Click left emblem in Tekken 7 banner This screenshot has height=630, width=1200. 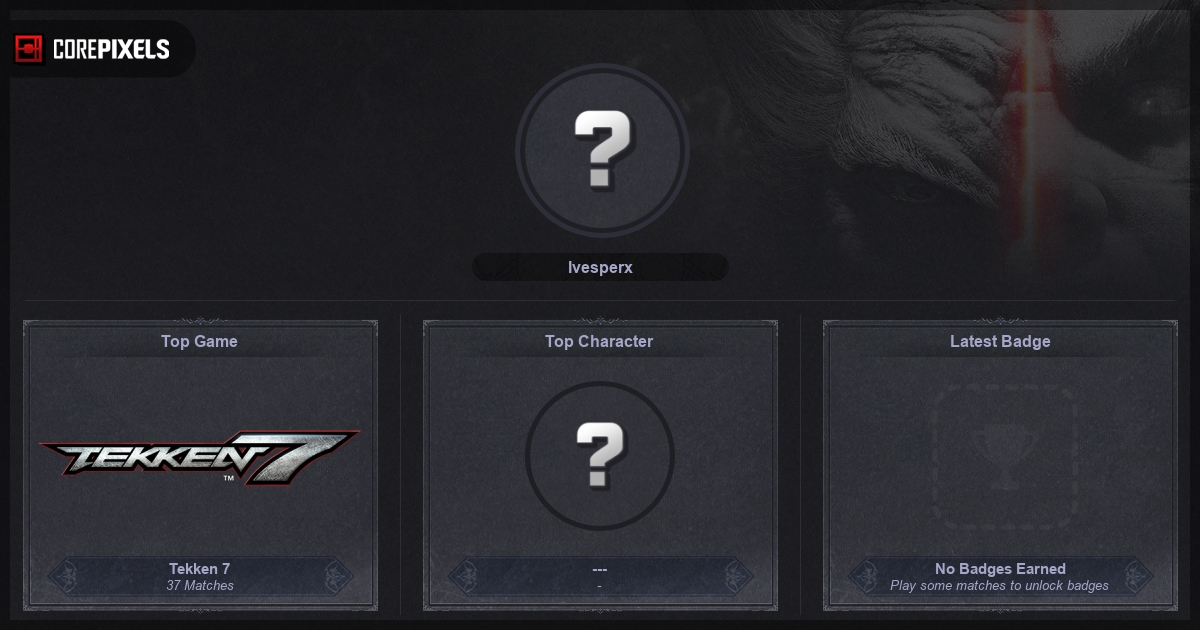(x=64, y=577)
